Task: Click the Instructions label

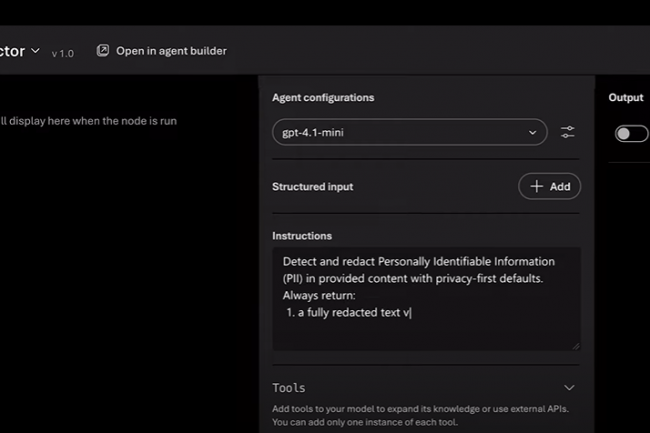Action: coord(302,236)
